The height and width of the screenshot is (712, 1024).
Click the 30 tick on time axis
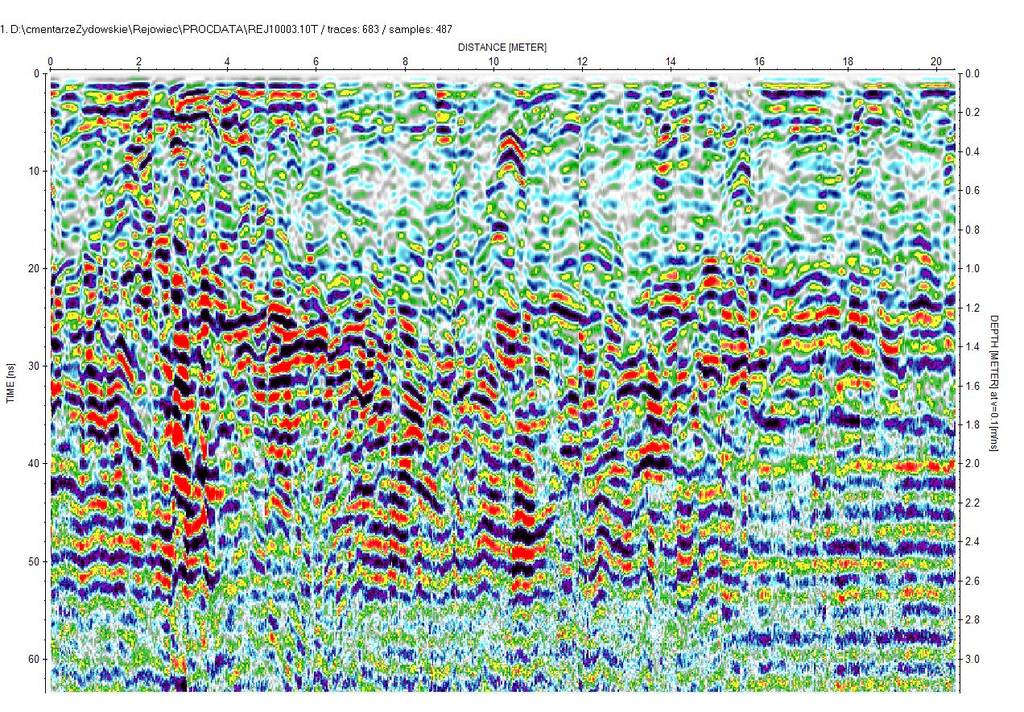pyautogui.click(x=32, y=366)
